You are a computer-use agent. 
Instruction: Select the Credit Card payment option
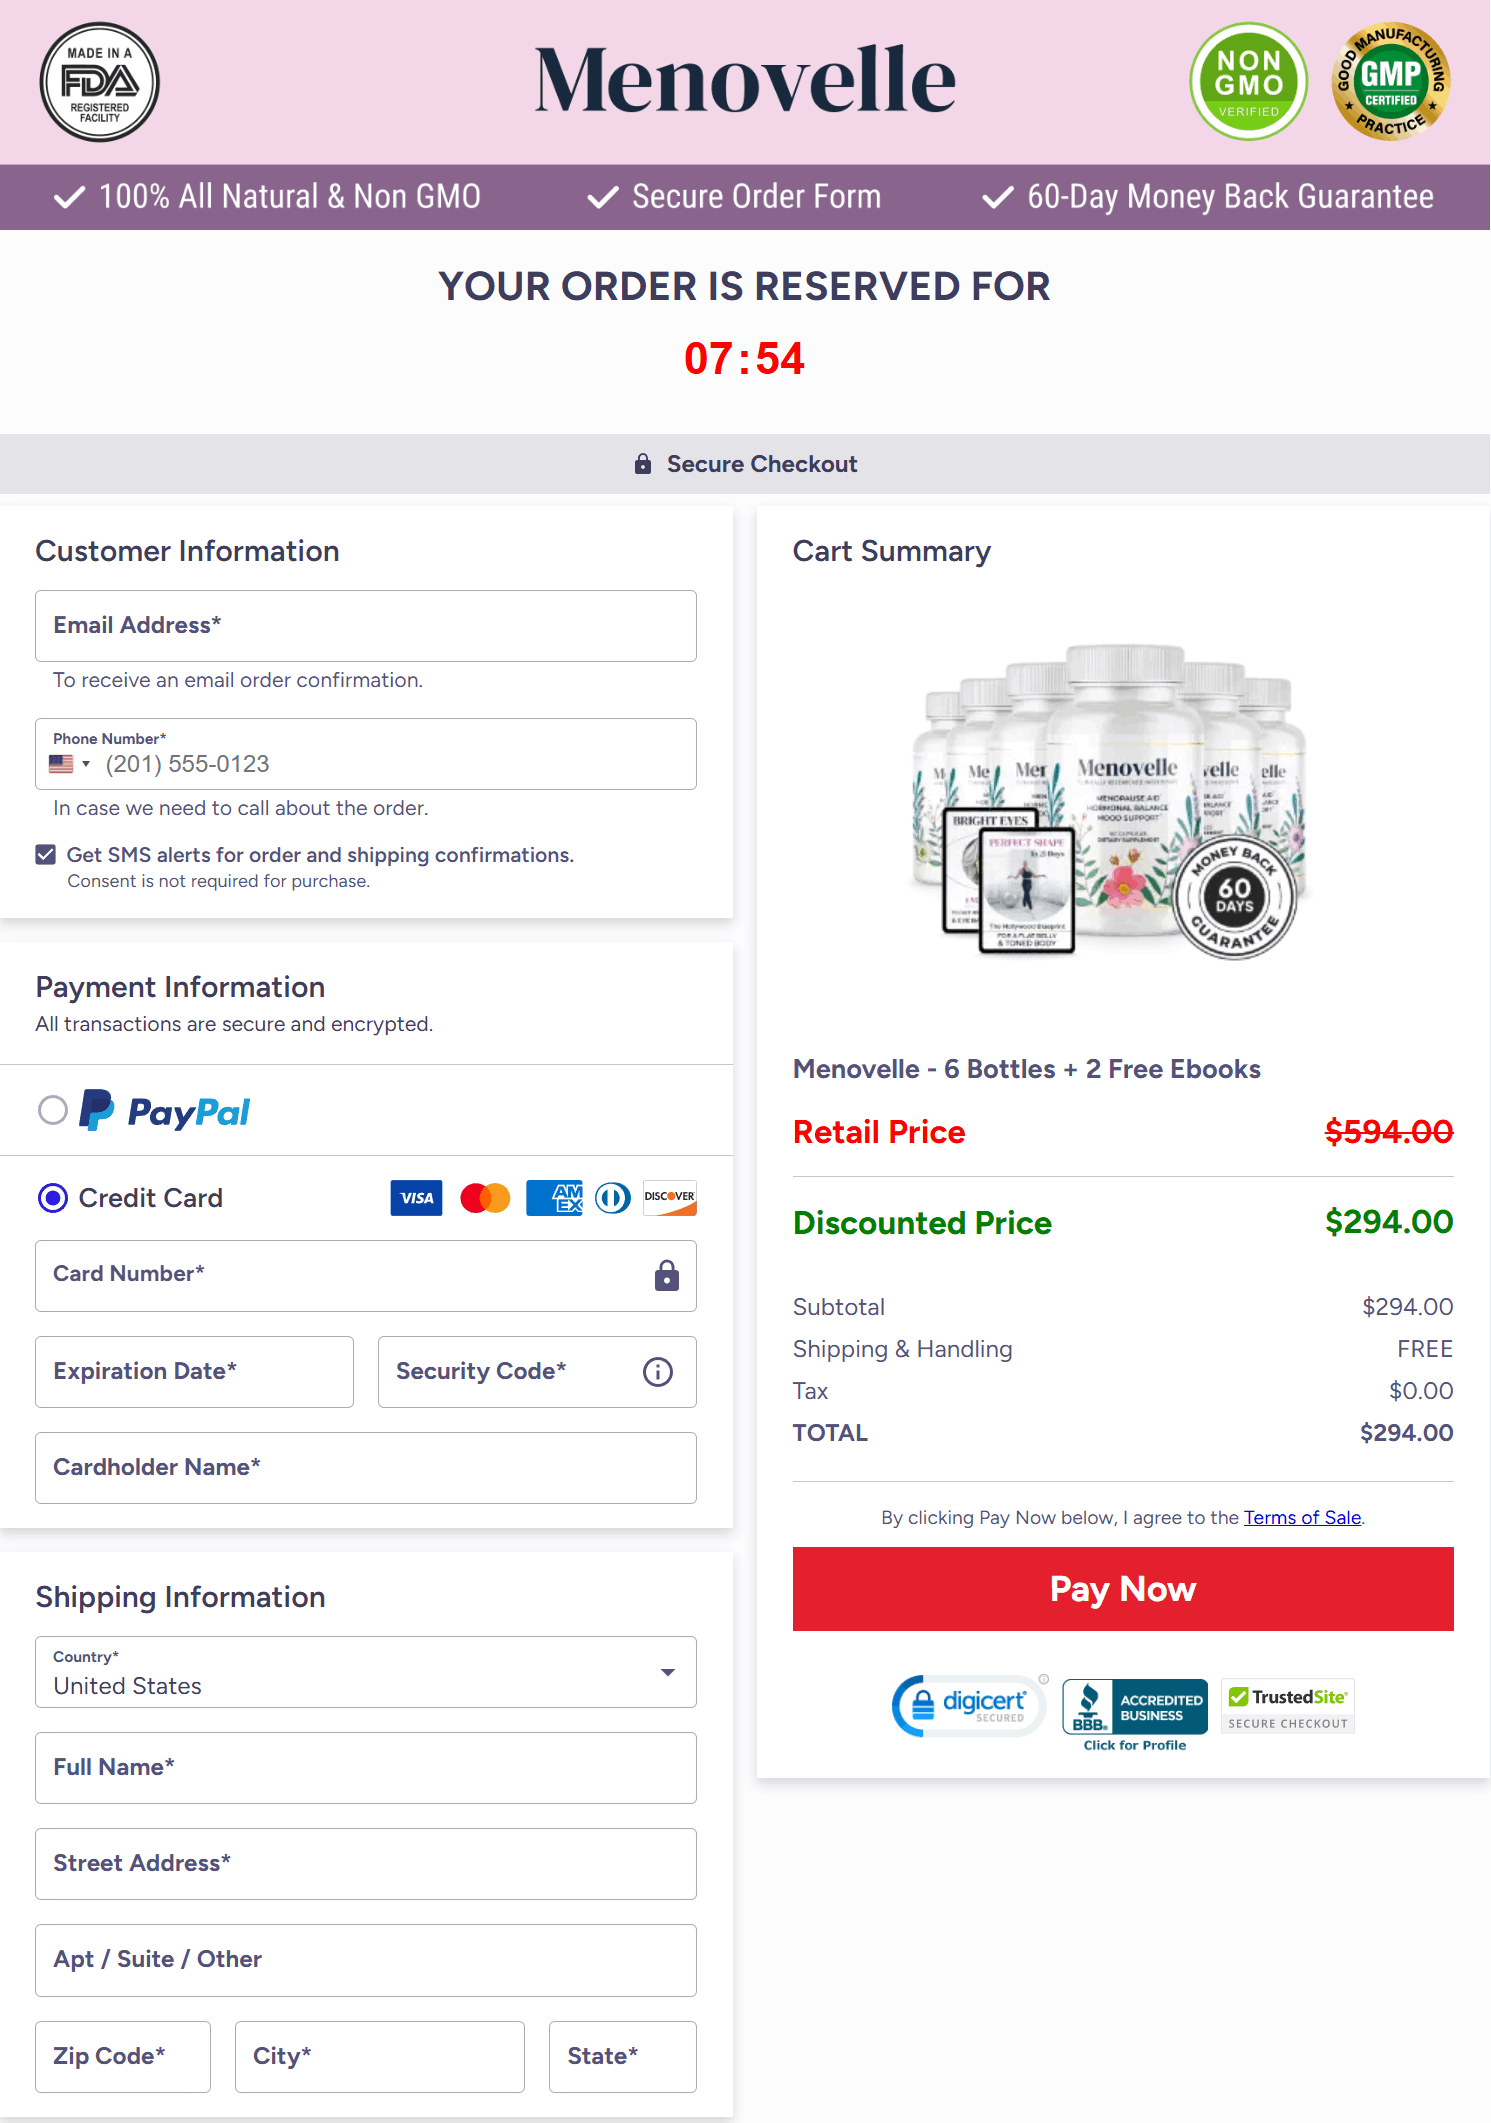[x=52, y=1198]
